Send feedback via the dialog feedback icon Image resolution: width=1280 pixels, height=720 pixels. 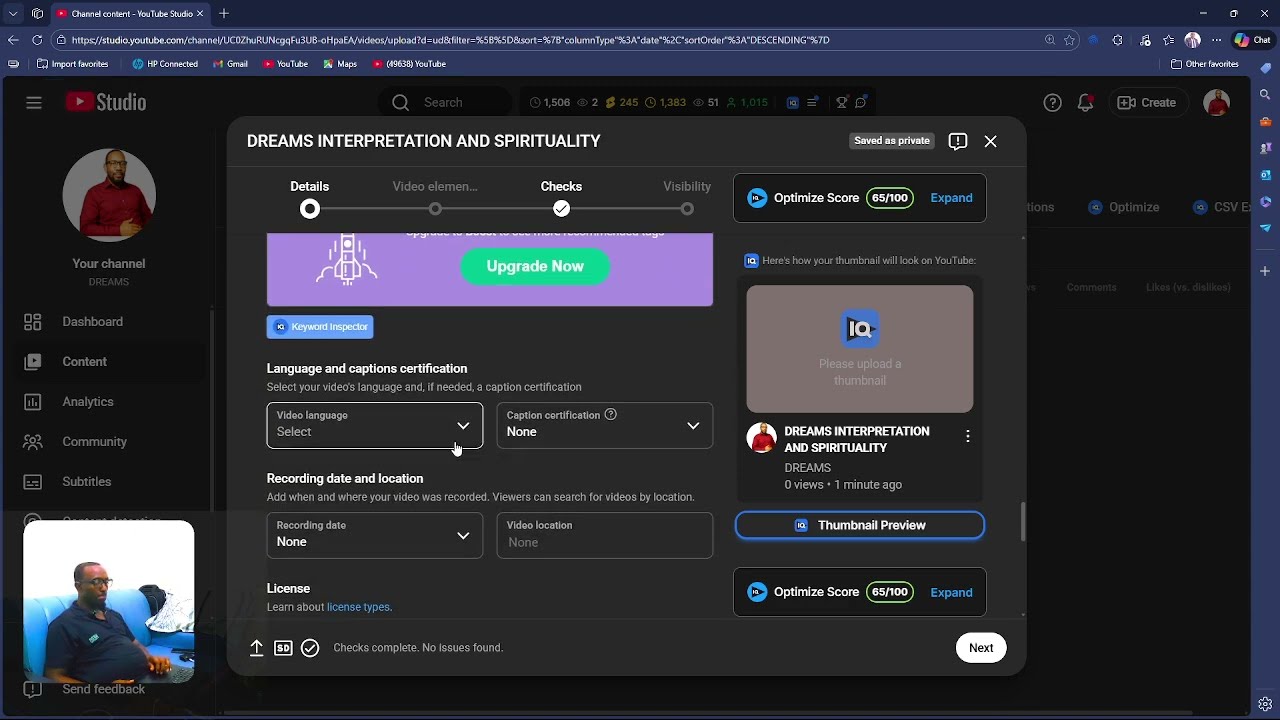point(958,141)
